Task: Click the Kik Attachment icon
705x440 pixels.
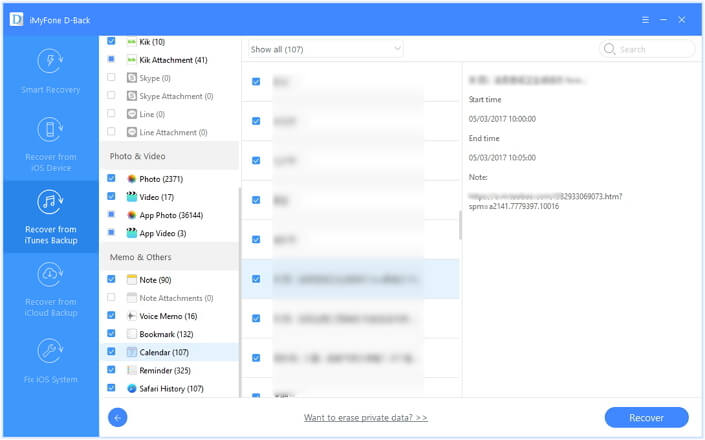Action: pos(131,60)
